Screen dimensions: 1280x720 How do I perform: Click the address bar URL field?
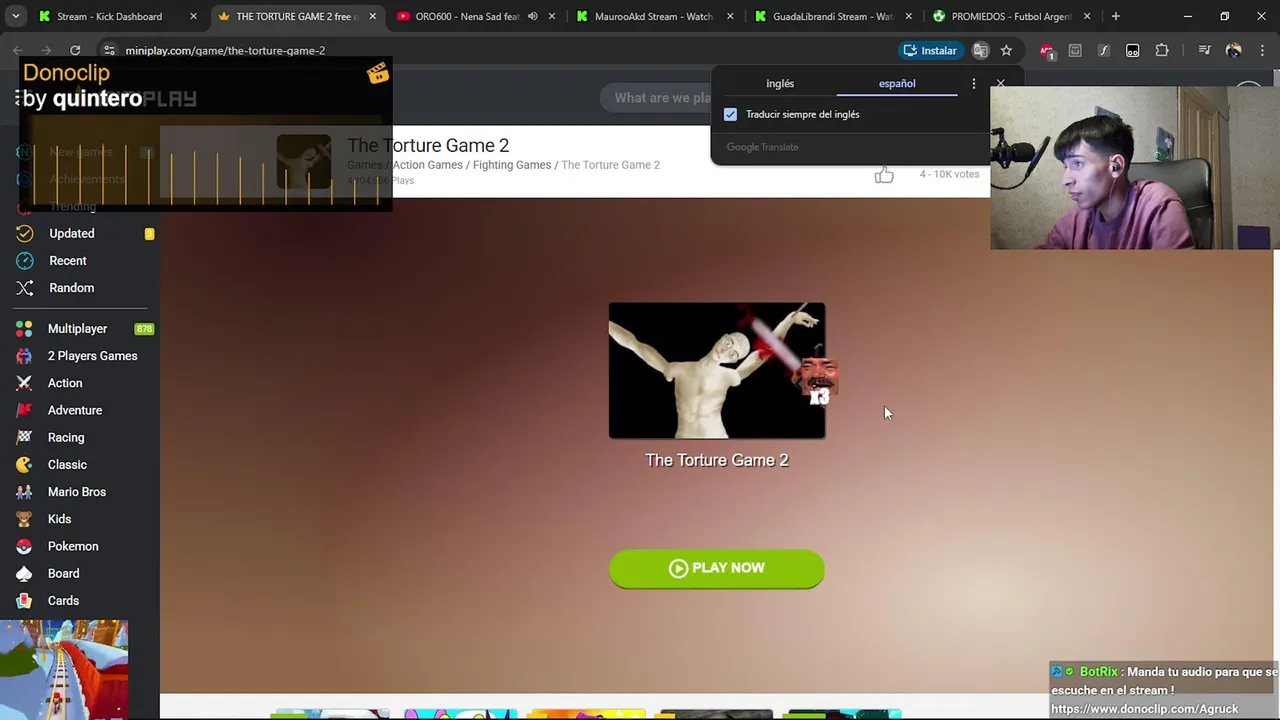coord(500,50)
